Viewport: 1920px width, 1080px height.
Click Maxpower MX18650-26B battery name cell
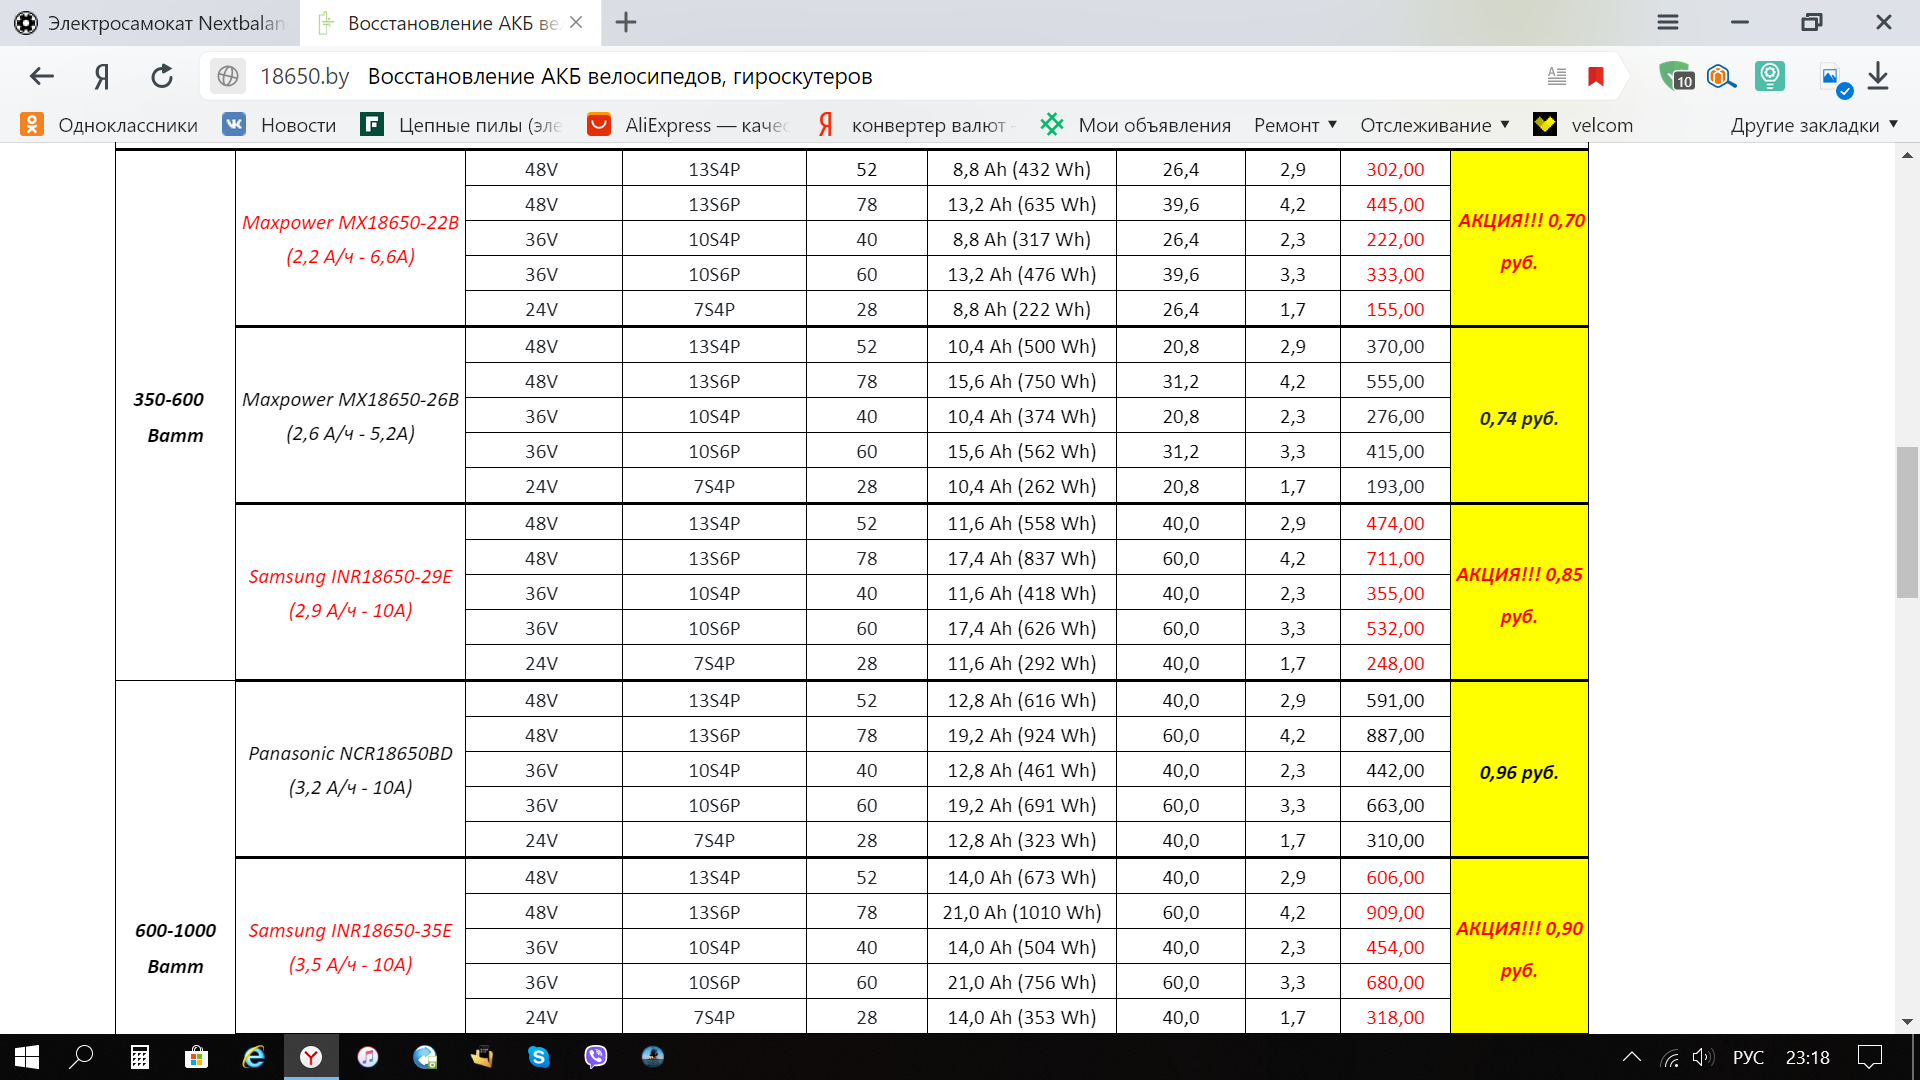coord(350,416)
